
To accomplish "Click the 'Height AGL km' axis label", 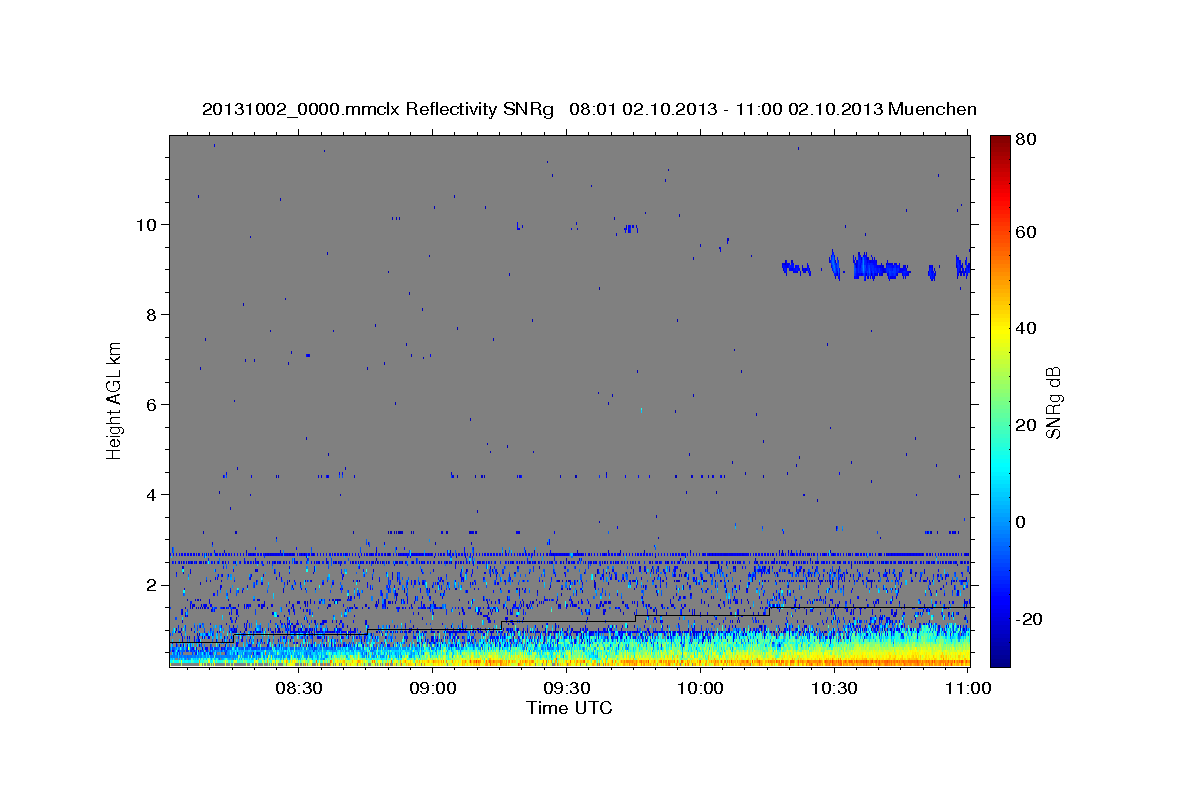I will [115, 400].
